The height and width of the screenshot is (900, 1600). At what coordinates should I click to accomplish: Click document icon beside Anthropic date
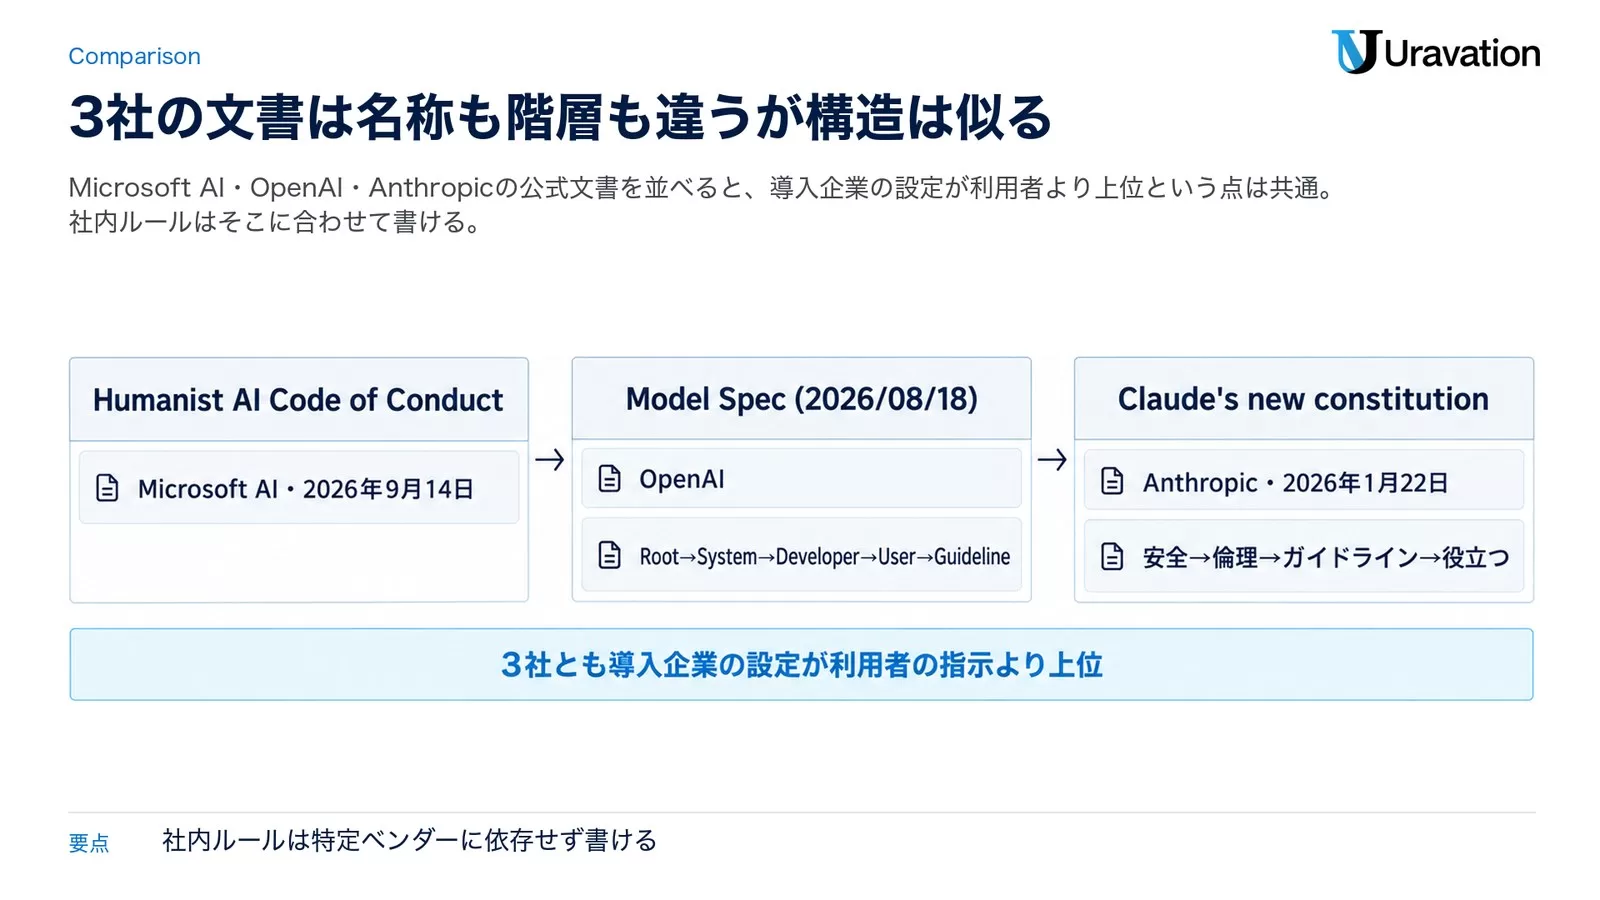click(x=1112, y=482)
